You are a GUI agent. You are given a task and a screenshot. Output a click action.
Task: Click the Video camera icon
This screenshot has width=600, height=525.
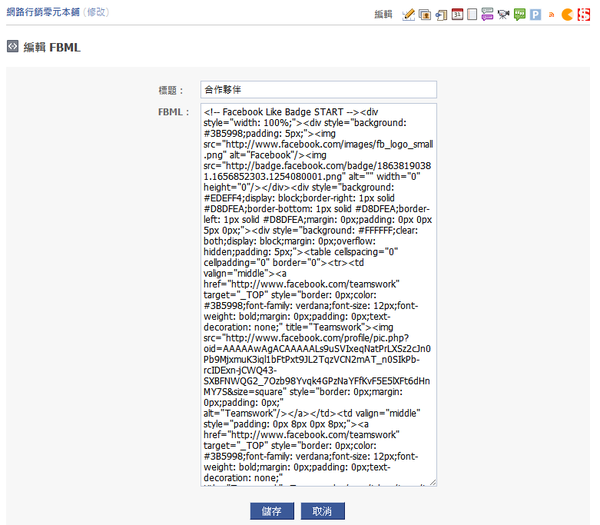(503, 15)
